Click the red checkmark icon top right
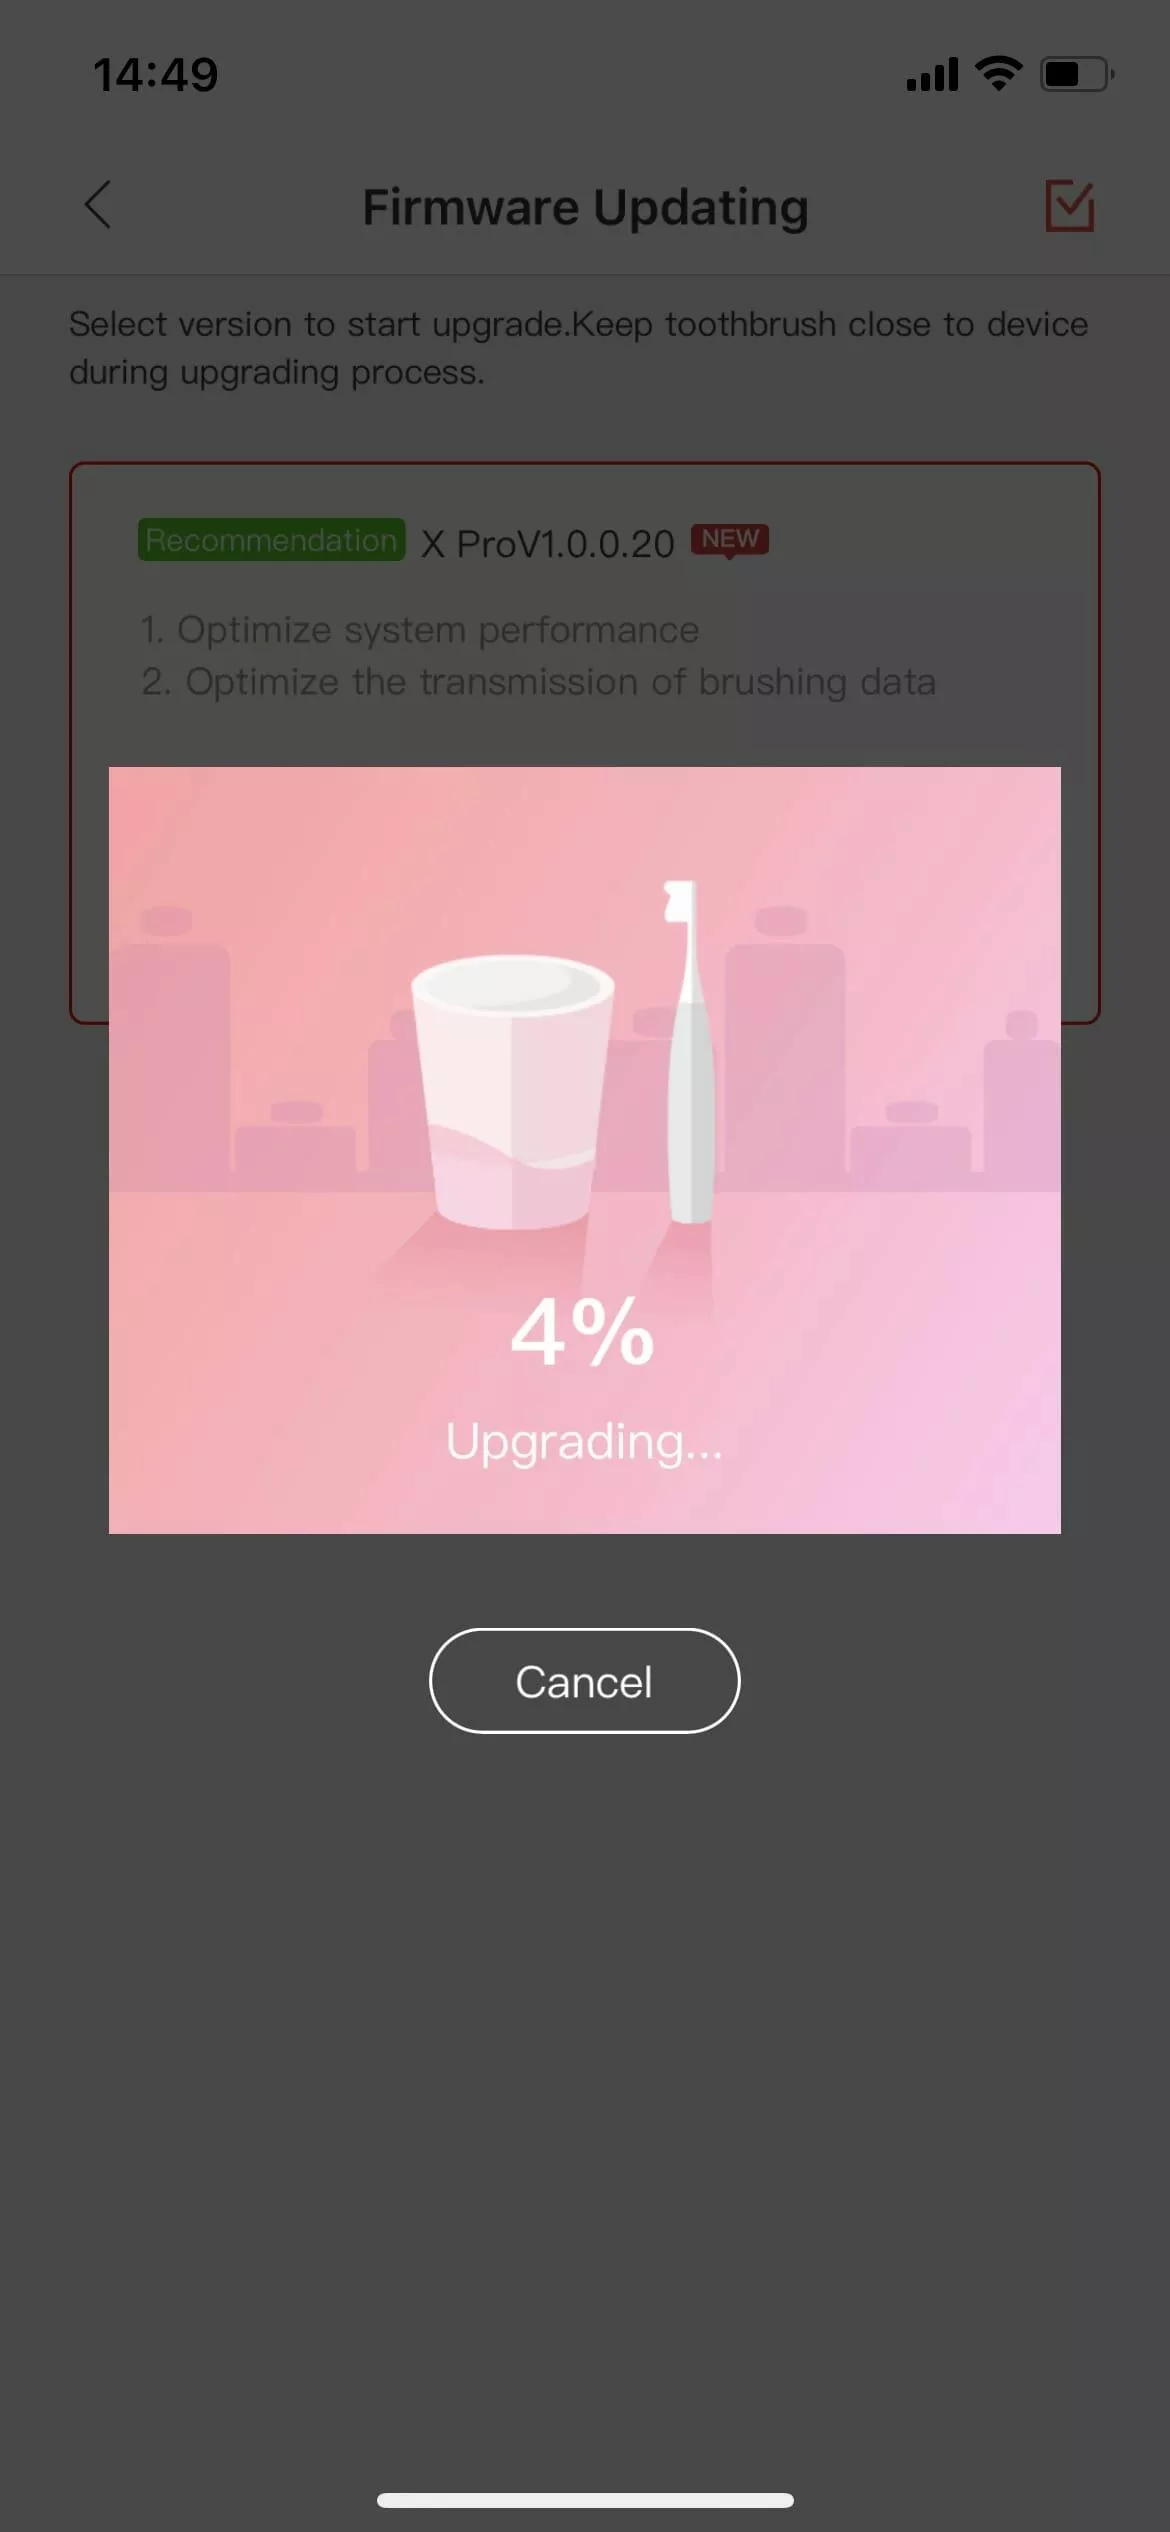The width and height of the screenshot is (1170, 2532). click(1069, 206)
